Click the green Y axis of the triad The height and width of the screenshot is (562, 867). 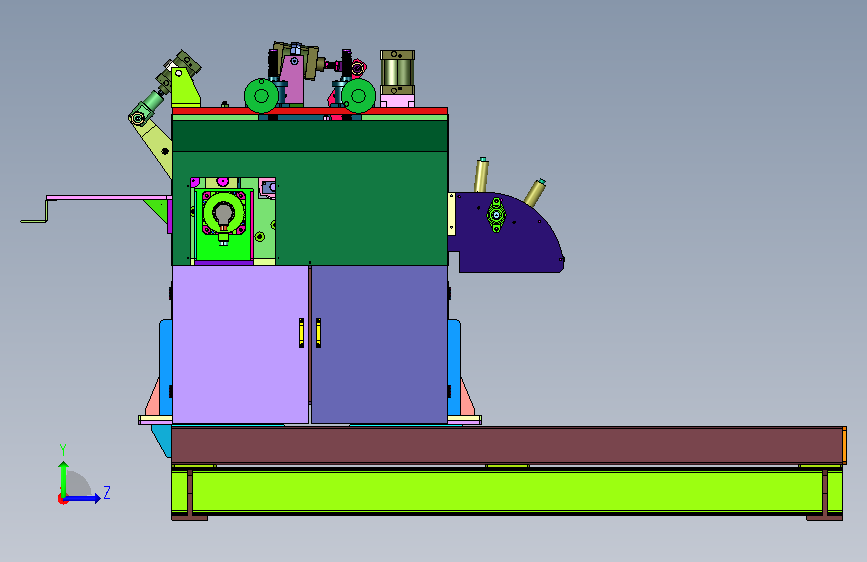(x=64, y=479)
